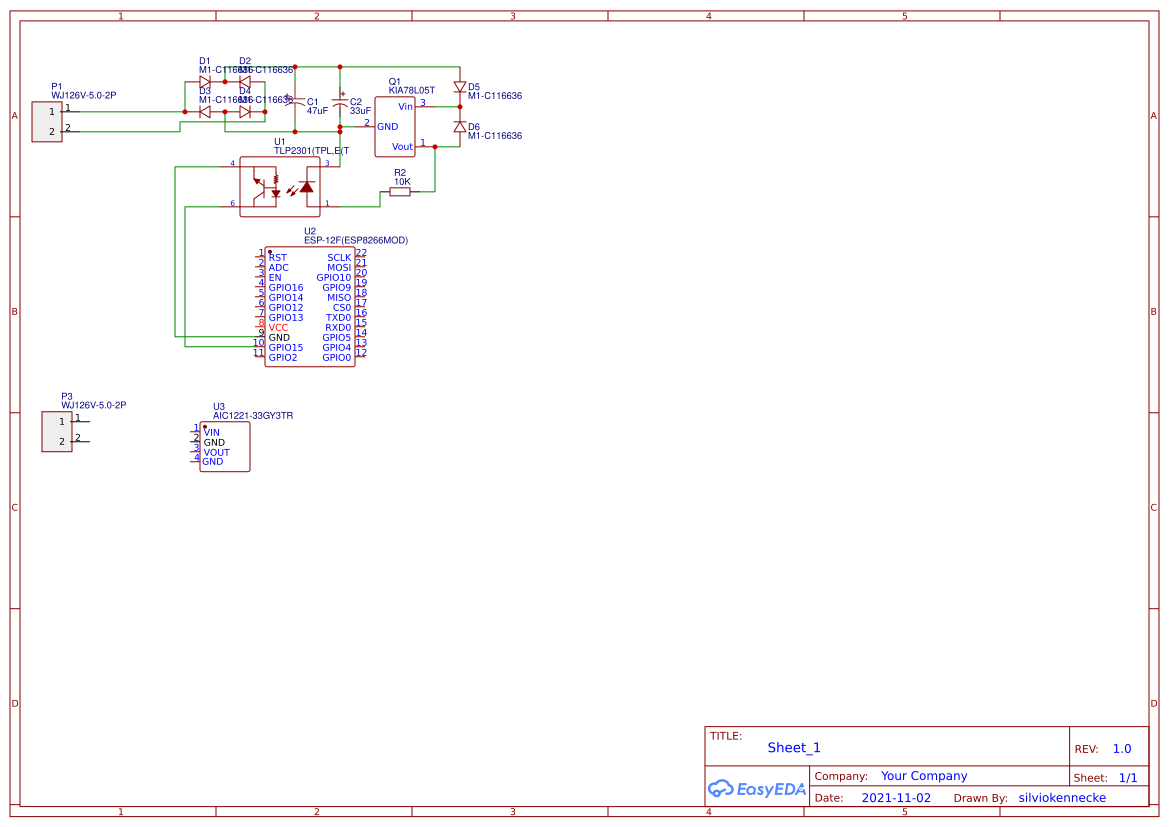Click the EasyEDA logo in title block
The width and height of the screenshot is (1169, 827).
[756, 789]
